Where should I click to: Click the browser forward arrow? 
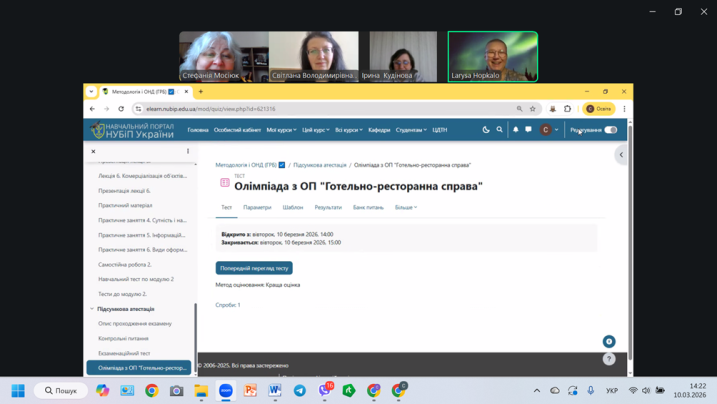click(x=107, y=109)
